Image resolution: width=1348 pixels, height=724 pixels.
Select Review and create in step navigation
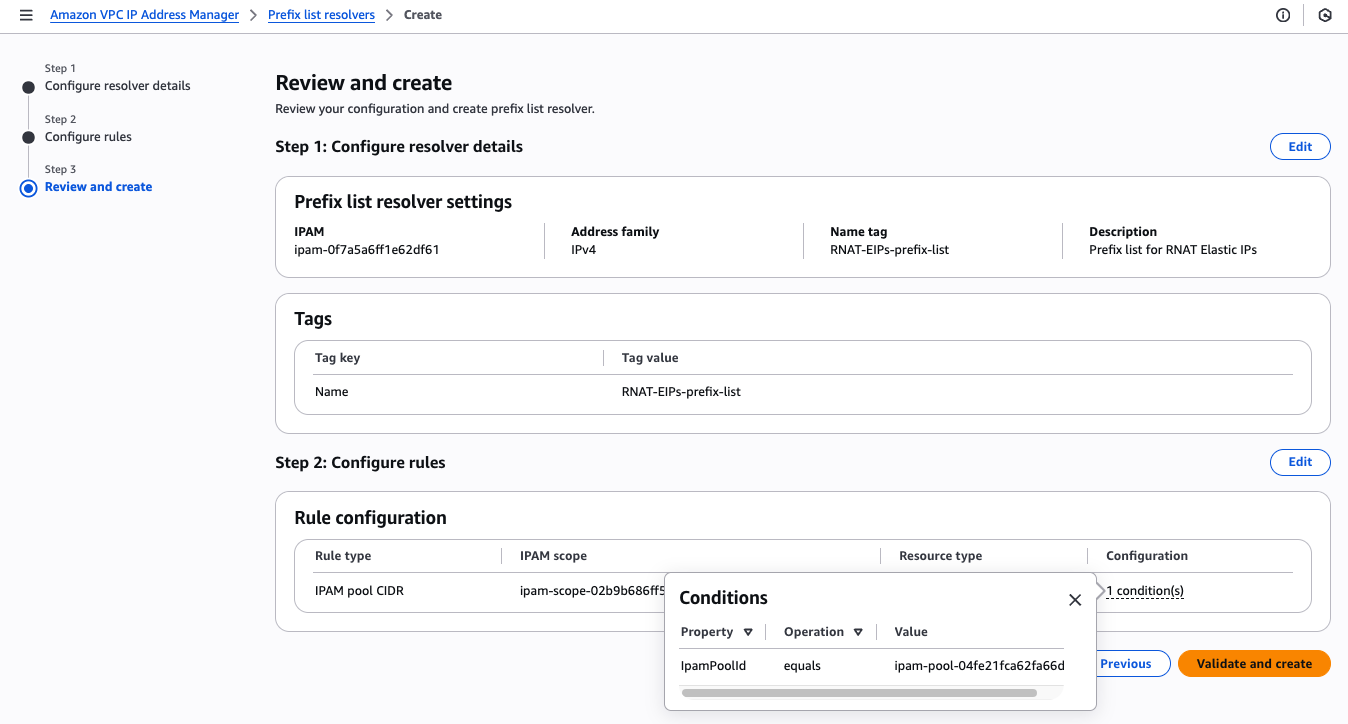coord(98,186)
